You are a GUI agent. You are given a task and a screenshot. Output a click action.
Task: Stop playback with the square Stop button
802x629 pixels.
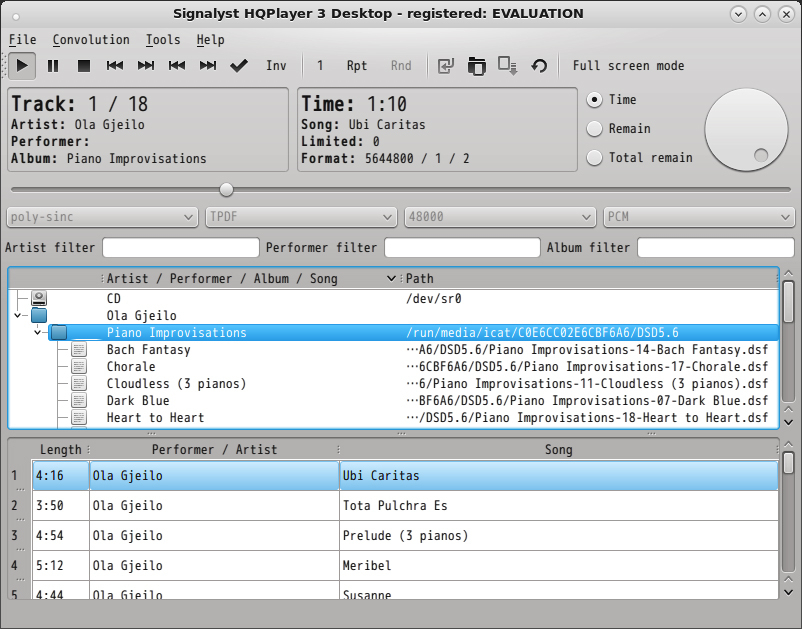click(x=84, y=66)
